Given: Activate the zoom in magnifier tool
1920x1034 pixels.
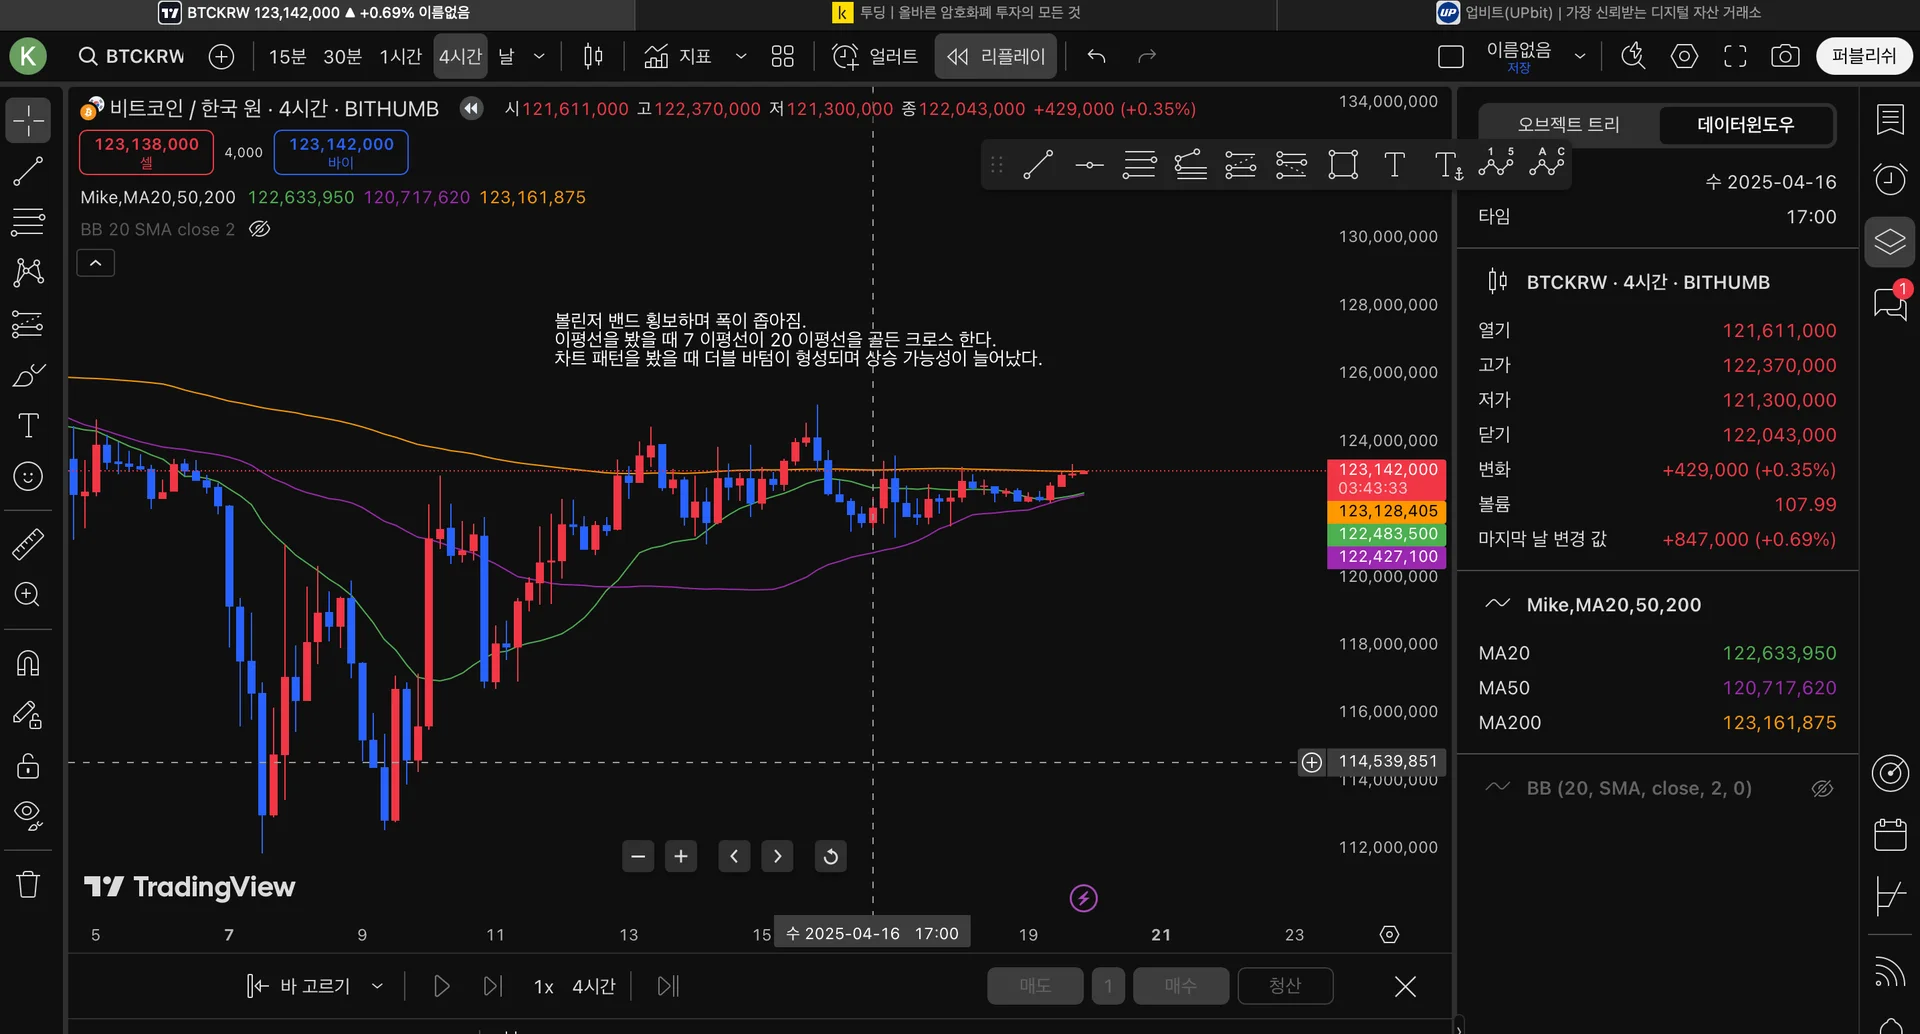Looking at the screenshot, I should point(28,595).
